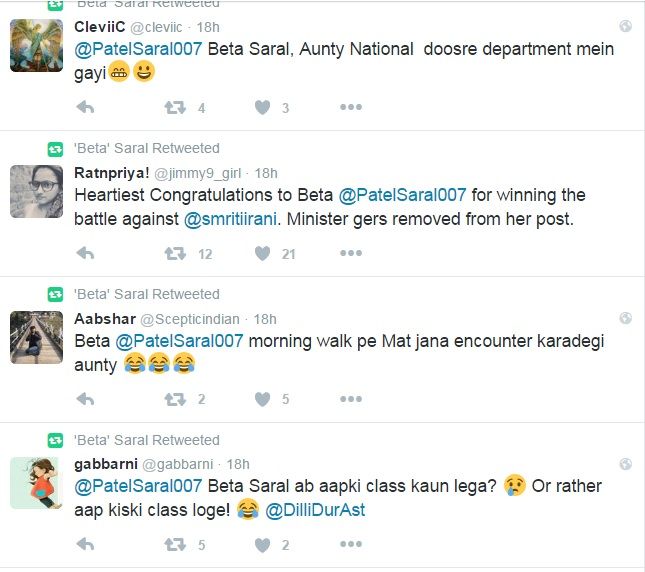Viewport: 645px width, 572px height.
Task: Like Ratnpriya's tweet with 21 likes
Action: click(x=262, y=254)
